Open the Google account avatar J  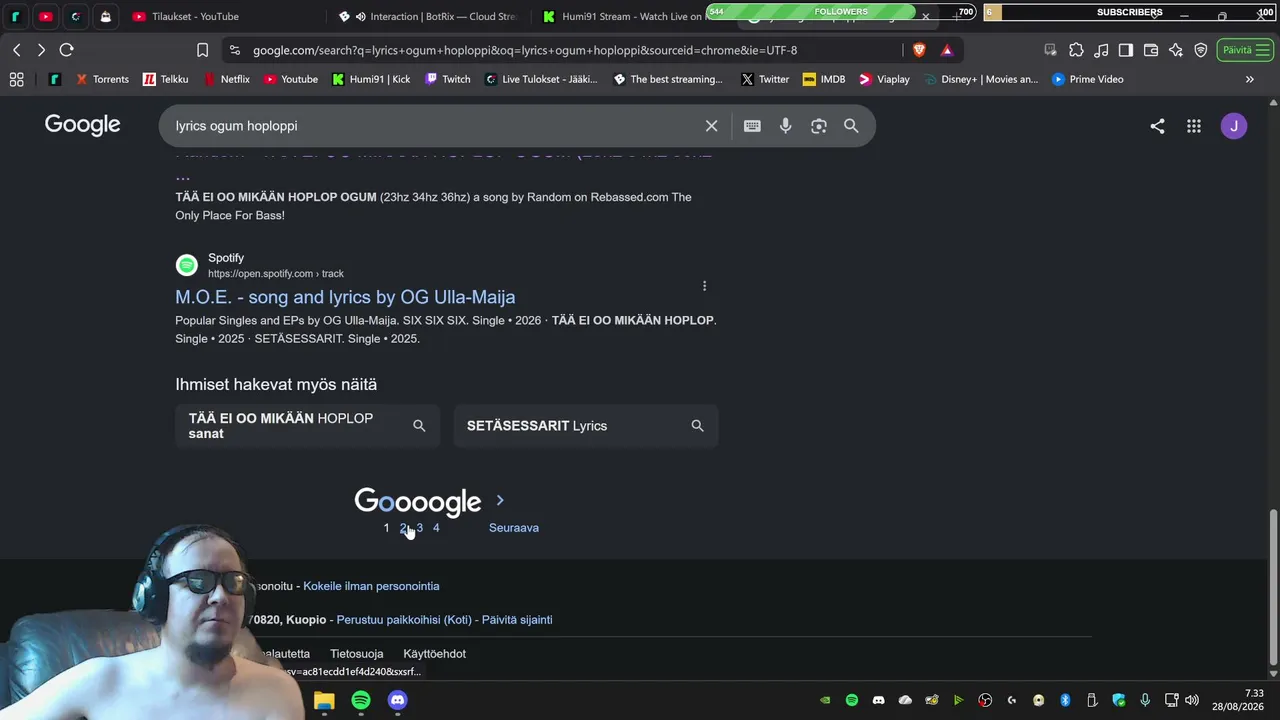pyautogui.click(x=1234, y=126)
